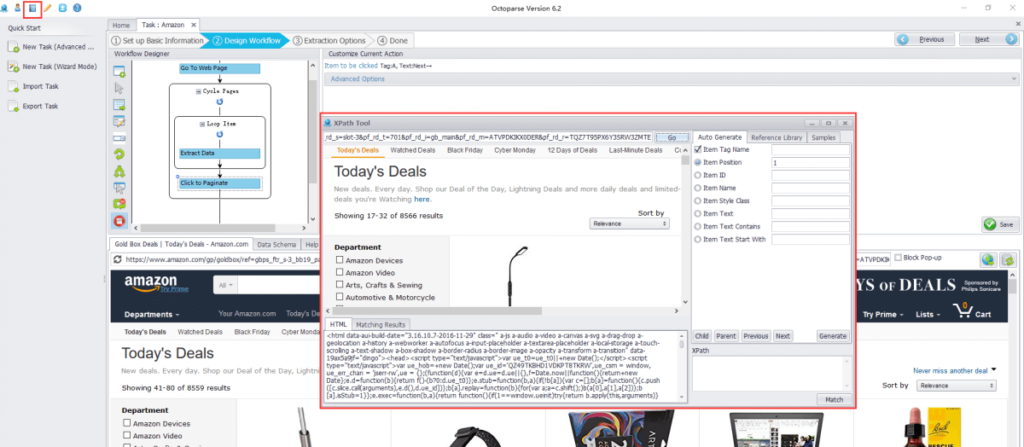Select the Item Style Class radio button

(x=698, y=201)
